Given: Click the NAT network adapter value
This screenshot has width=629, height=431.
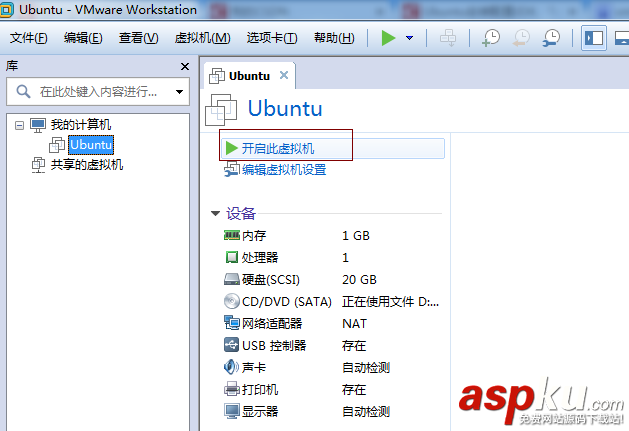Looking at the screenshot, I should pos(354,323).
